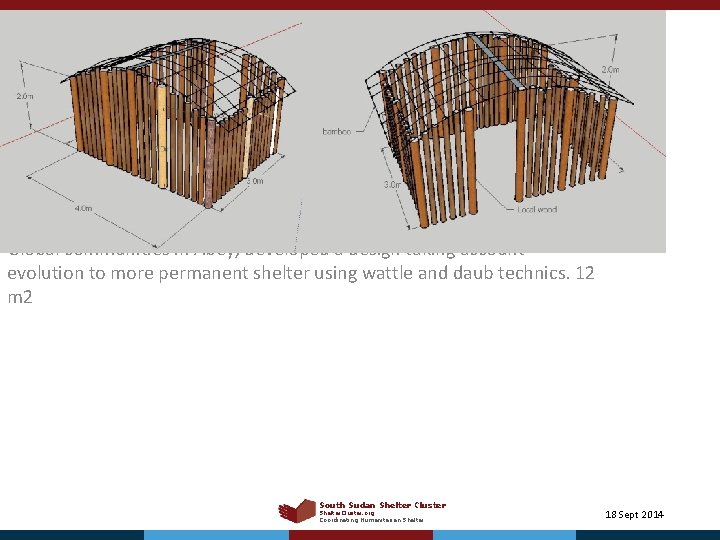The width and height of the screenshot is (720, 540).
Task: Click the South Sudan Shelter Cluster logo icon
Action: click(297, 511)
